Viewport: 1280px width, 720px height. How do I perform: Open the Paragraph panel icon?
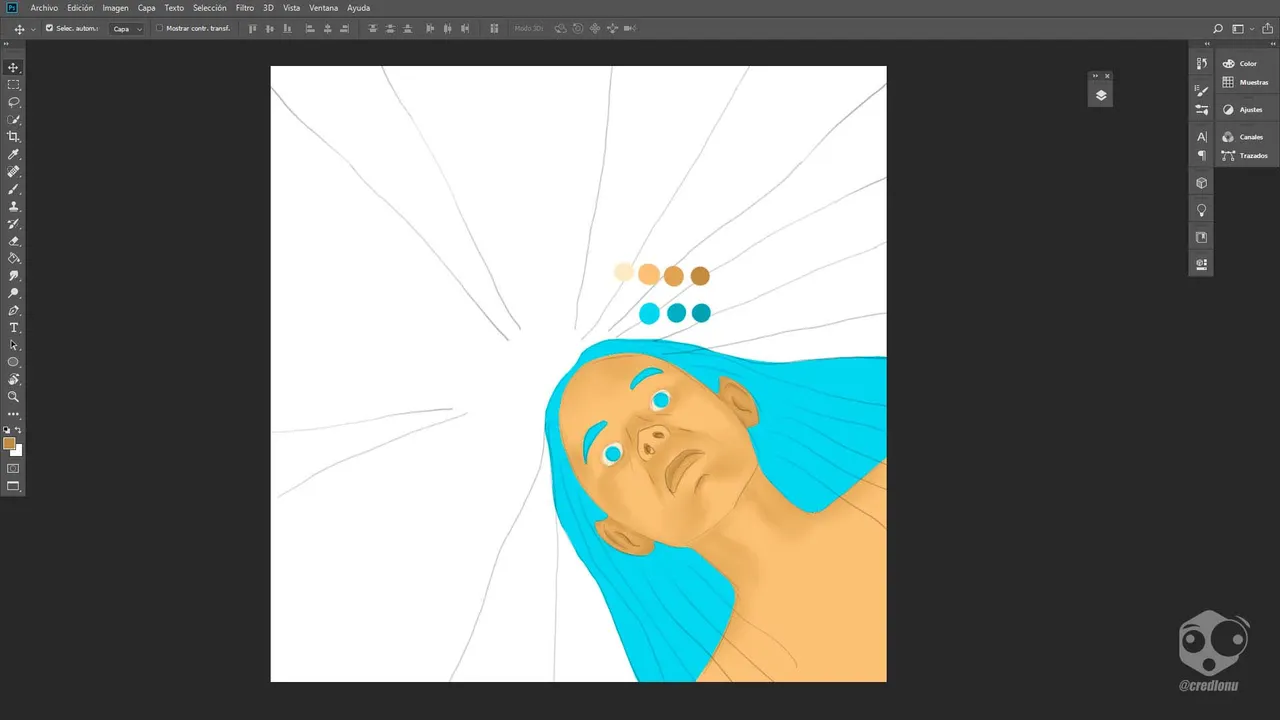[x=1201, y=155]
